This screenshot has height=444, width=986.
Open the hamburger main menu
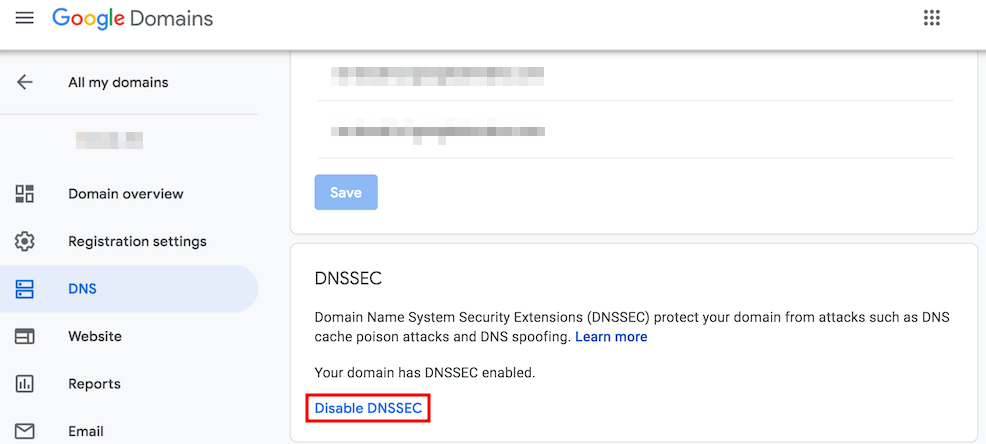pos(25,18)
